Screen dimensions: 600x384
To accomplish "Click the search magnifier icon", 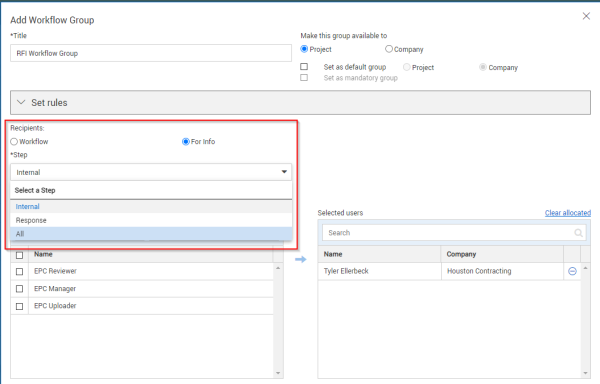I will (x=578, y=233).
